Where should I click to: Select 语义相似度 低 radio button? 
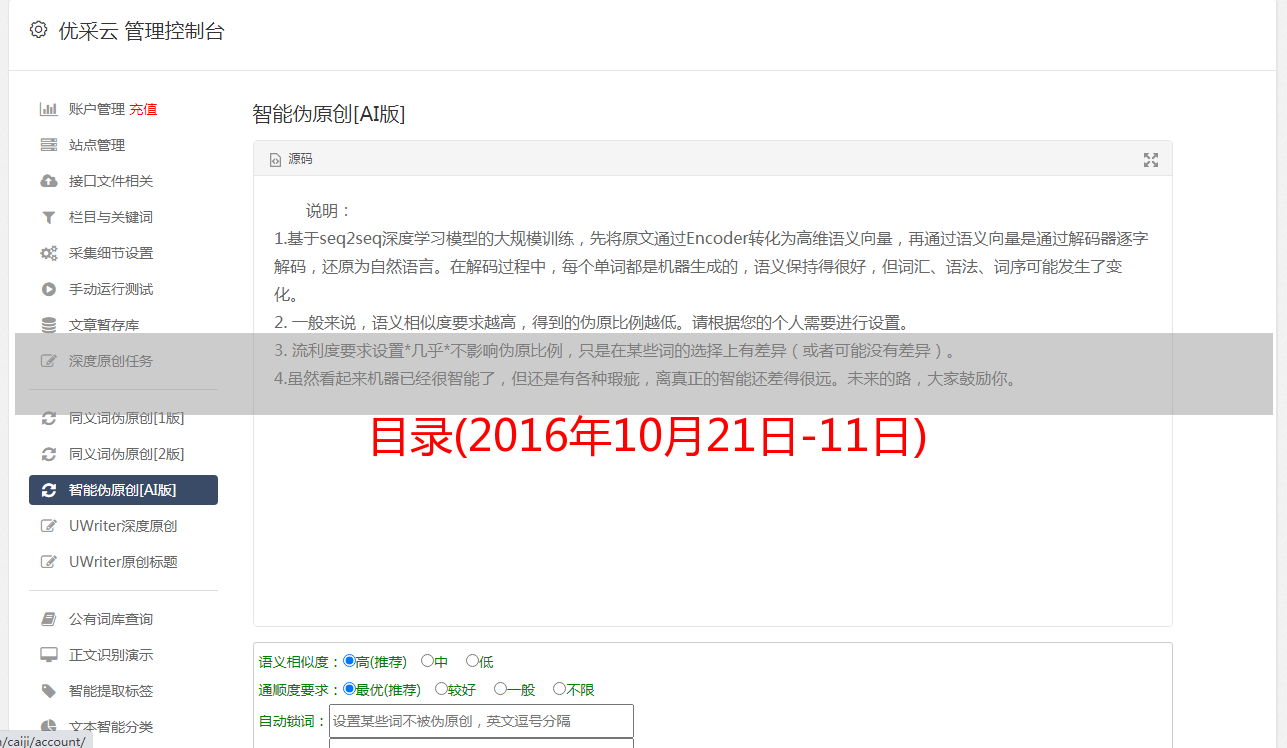(x=472, y=661)
